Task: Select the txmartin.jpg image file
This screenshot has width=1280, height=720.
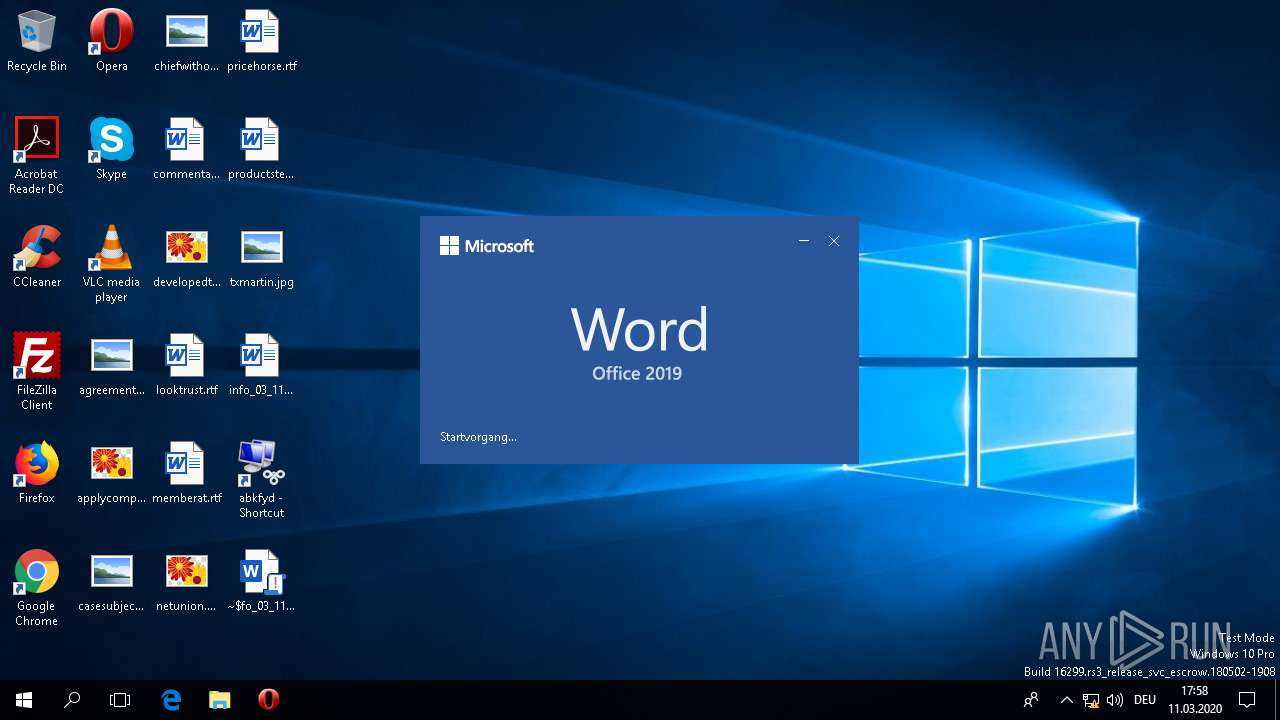Action: pyautogui.click(x=261, y=257)
